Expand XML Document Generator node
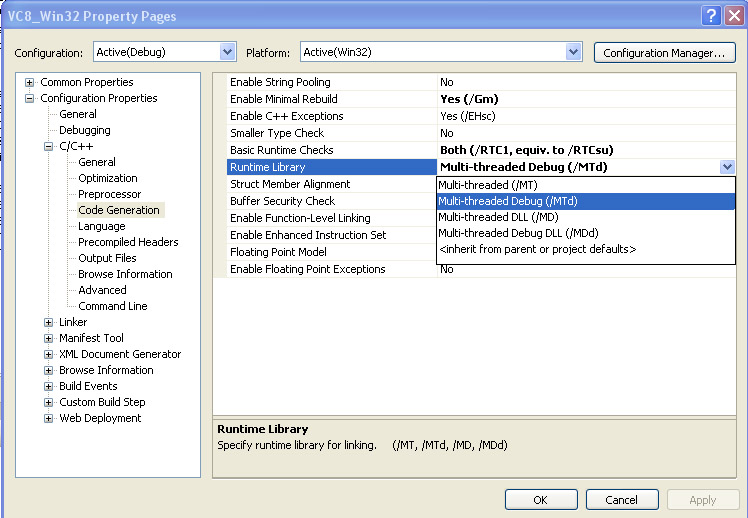 tap(48, 354)
